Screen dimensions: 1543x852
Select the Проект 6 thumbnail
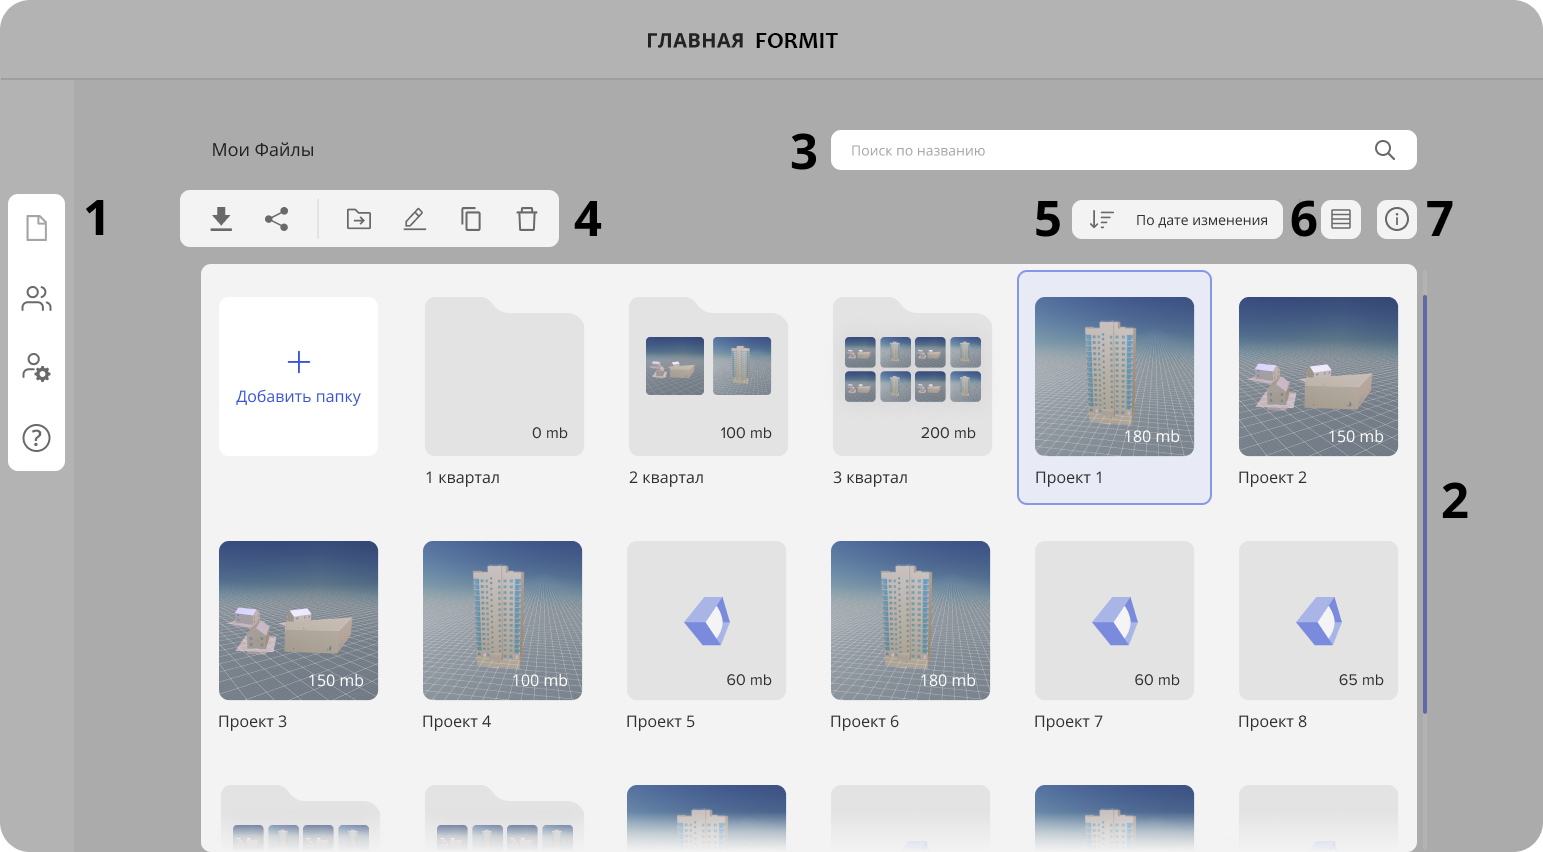pos(910,620)
